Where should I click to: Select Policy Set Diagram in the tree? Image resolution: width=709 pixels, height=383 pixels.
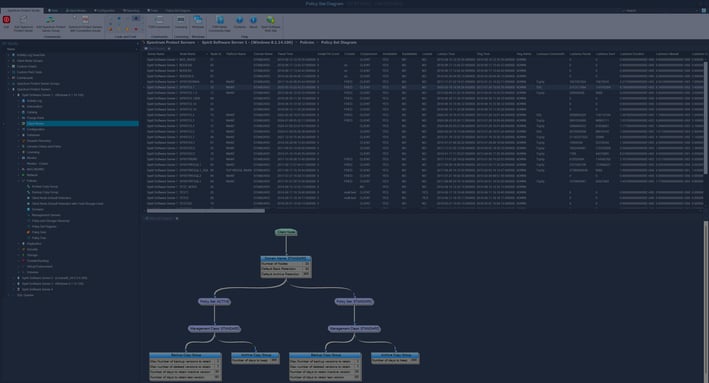44,227
